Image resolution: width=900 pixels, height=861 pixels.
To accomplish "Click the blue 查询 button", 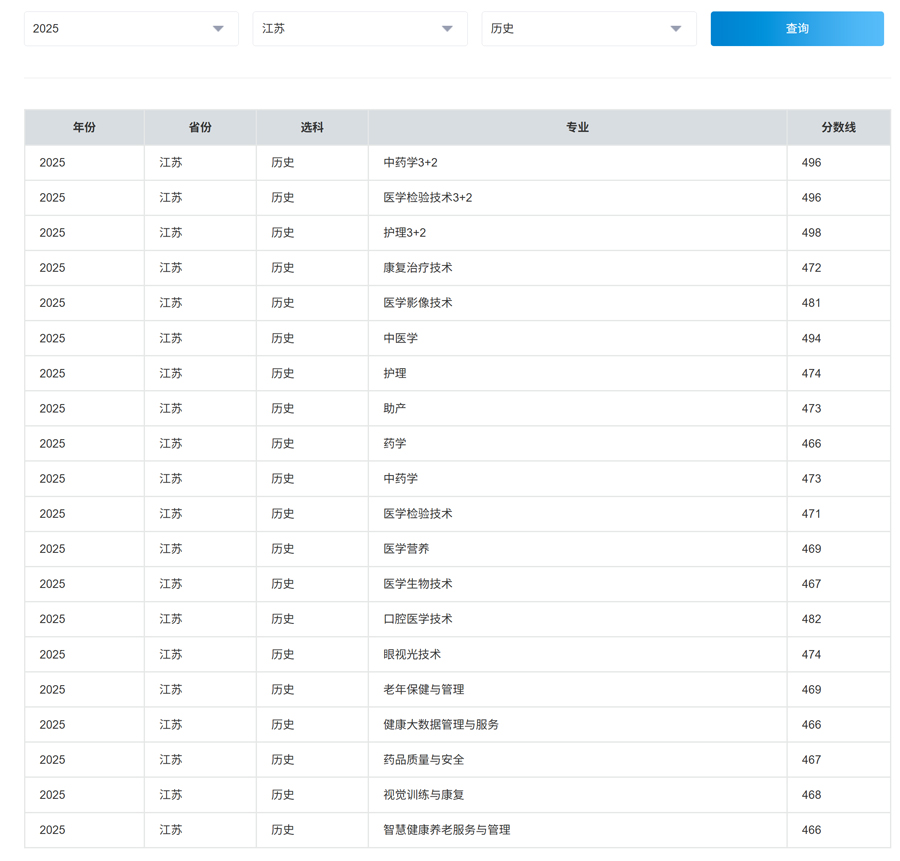I will 796,29.
